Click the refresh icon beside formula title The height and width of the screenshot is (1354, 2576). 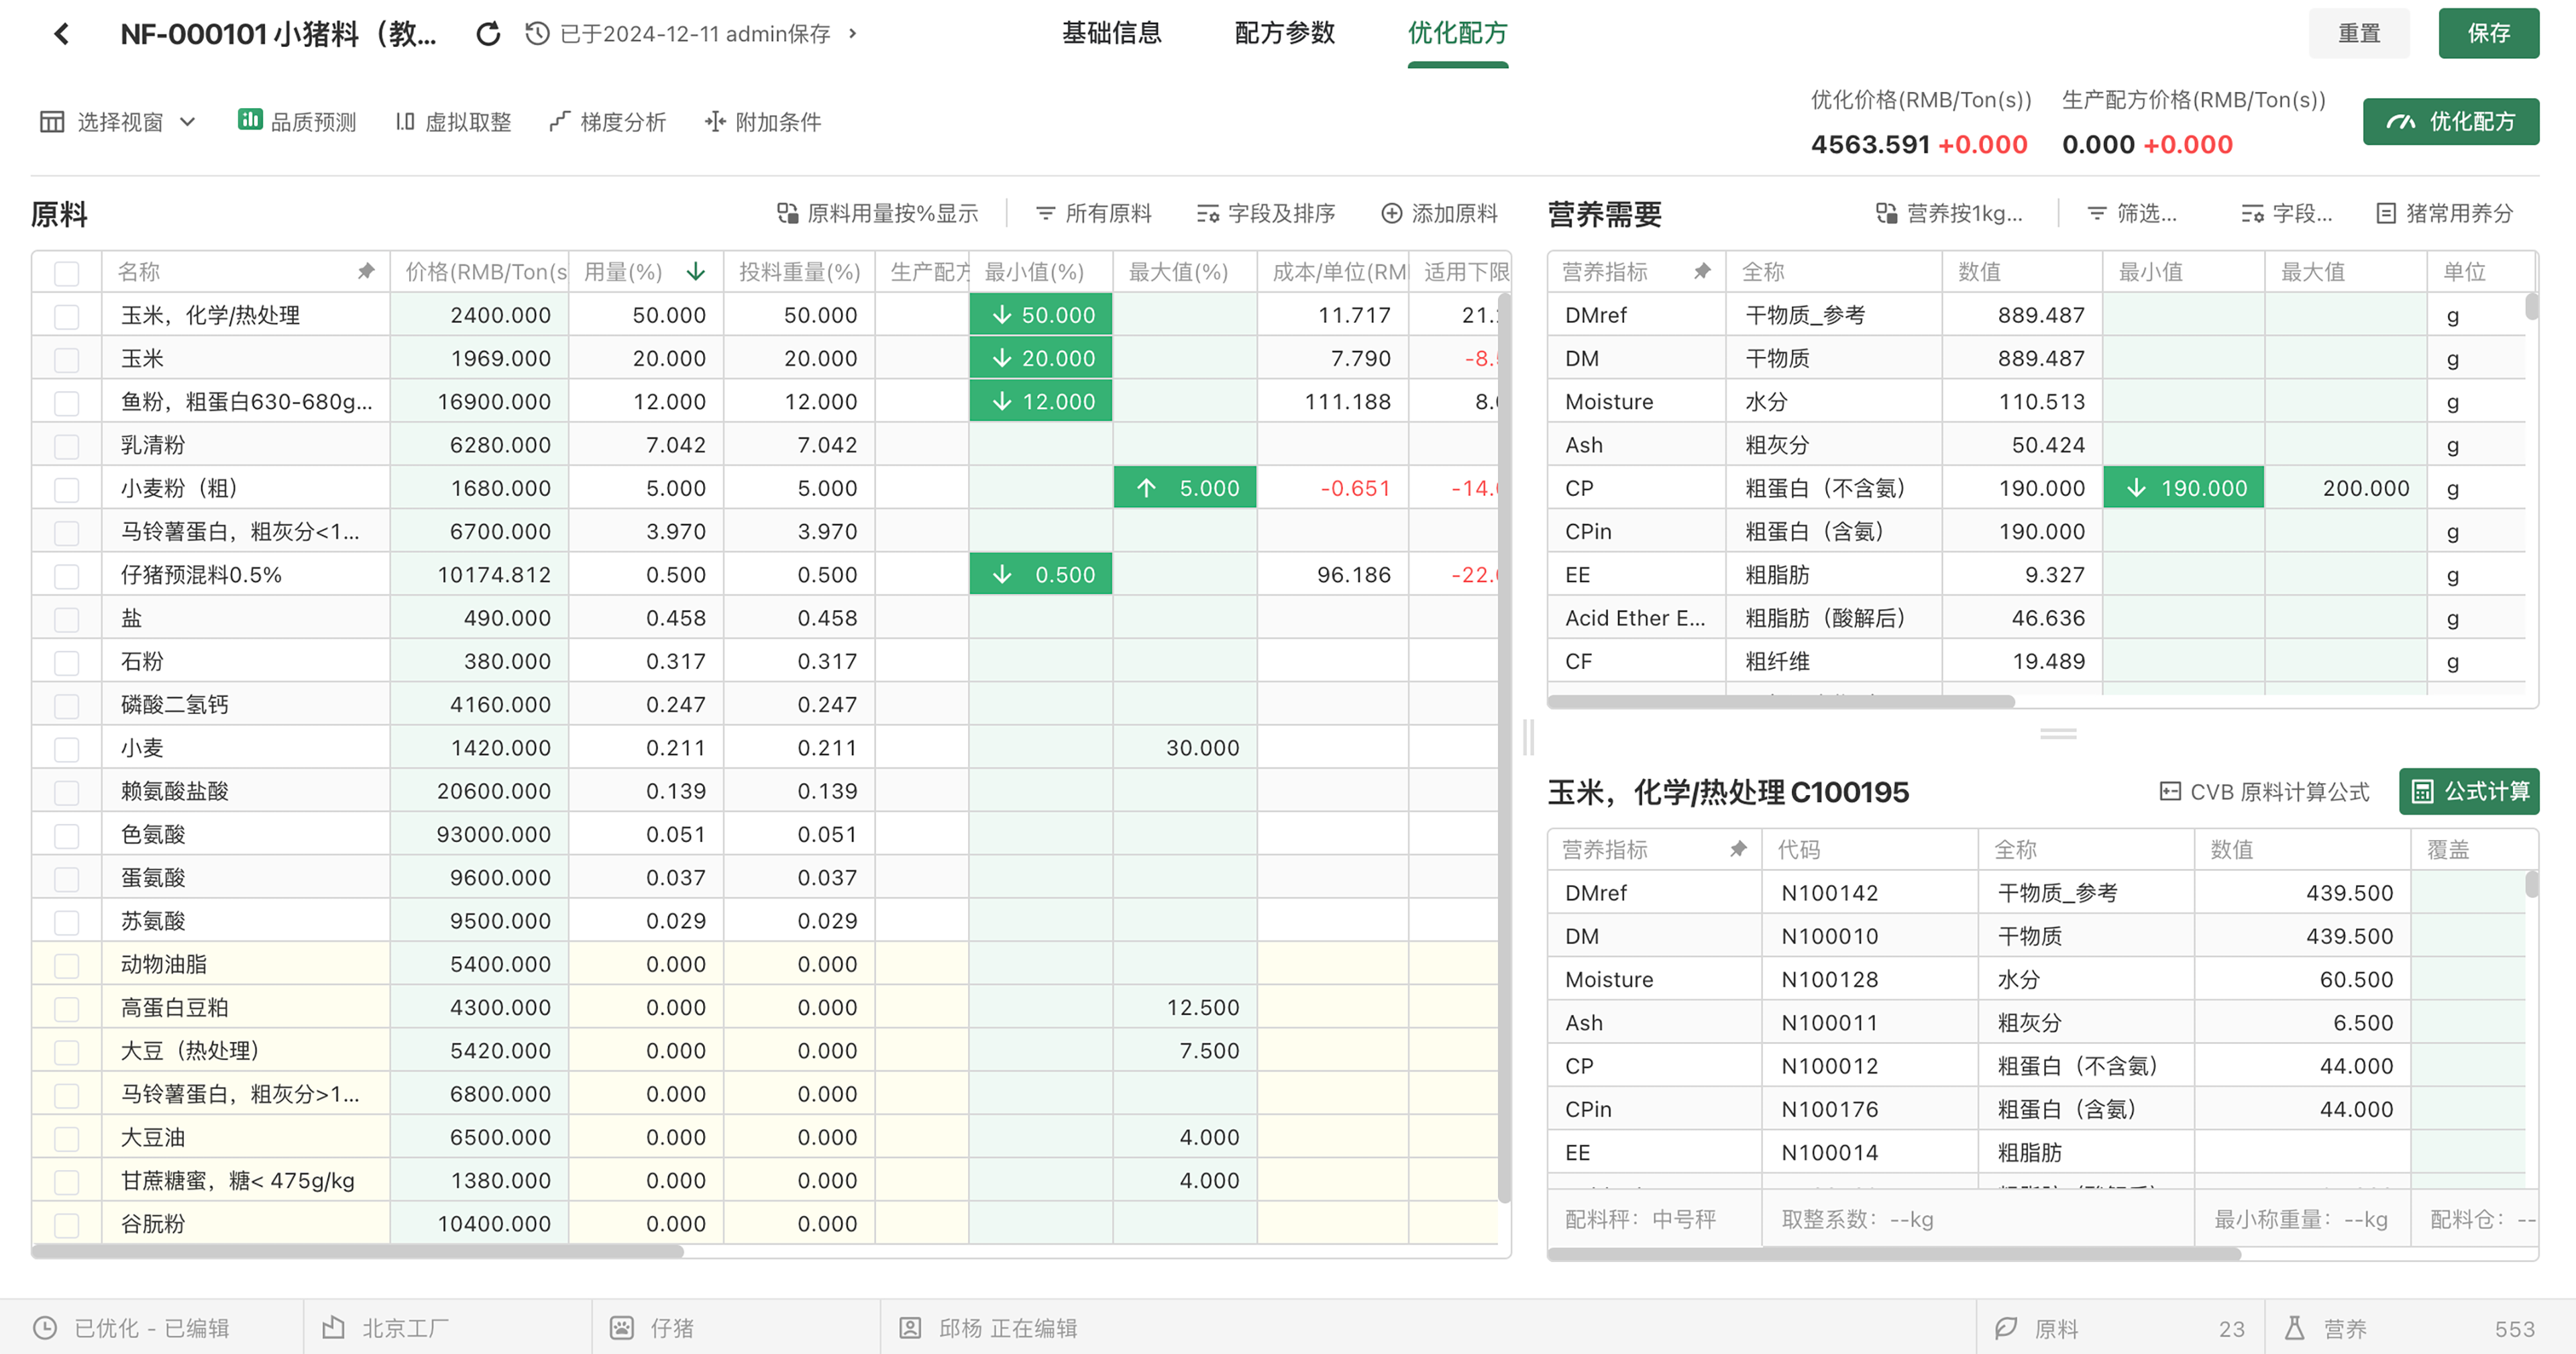click(x=488, y=34)
